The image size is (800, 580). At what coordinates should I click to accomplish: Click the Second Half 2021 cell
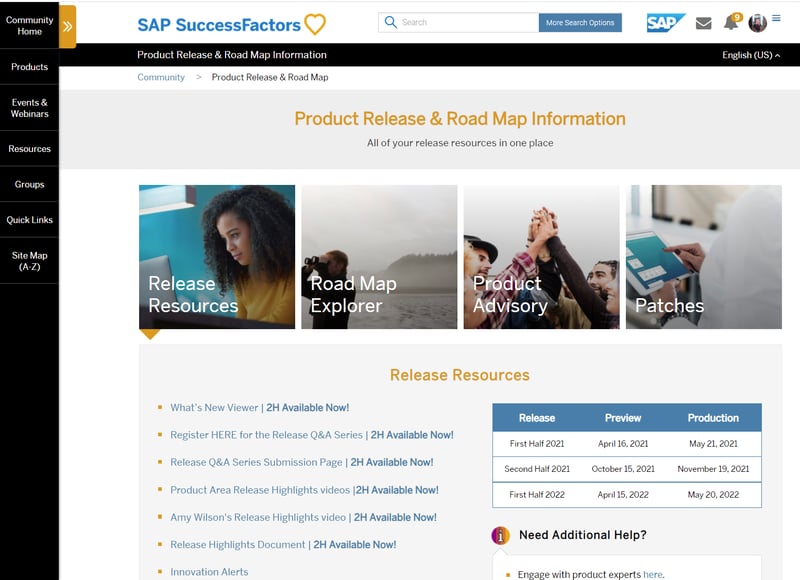[x=537, y=469]
